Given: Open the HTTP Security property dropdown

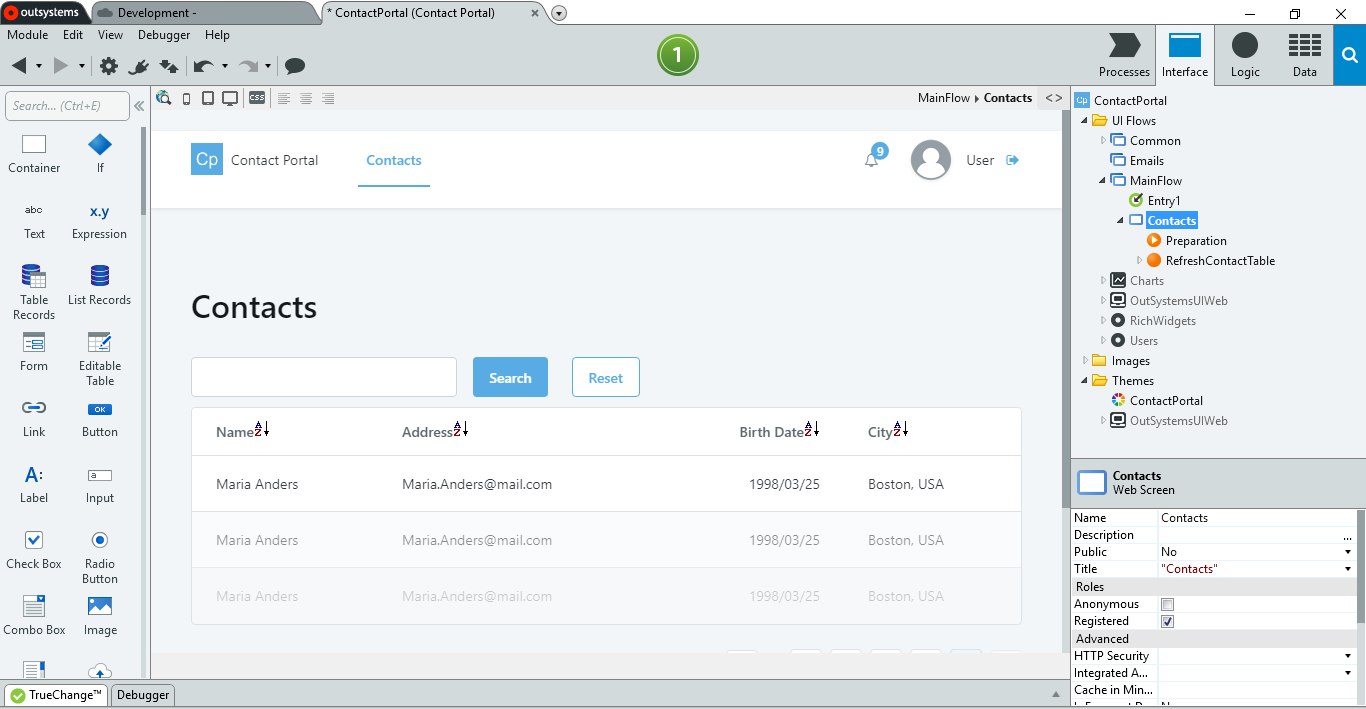Looking at the screenshot, I should pyautogui.click(x=1348, y=656).
